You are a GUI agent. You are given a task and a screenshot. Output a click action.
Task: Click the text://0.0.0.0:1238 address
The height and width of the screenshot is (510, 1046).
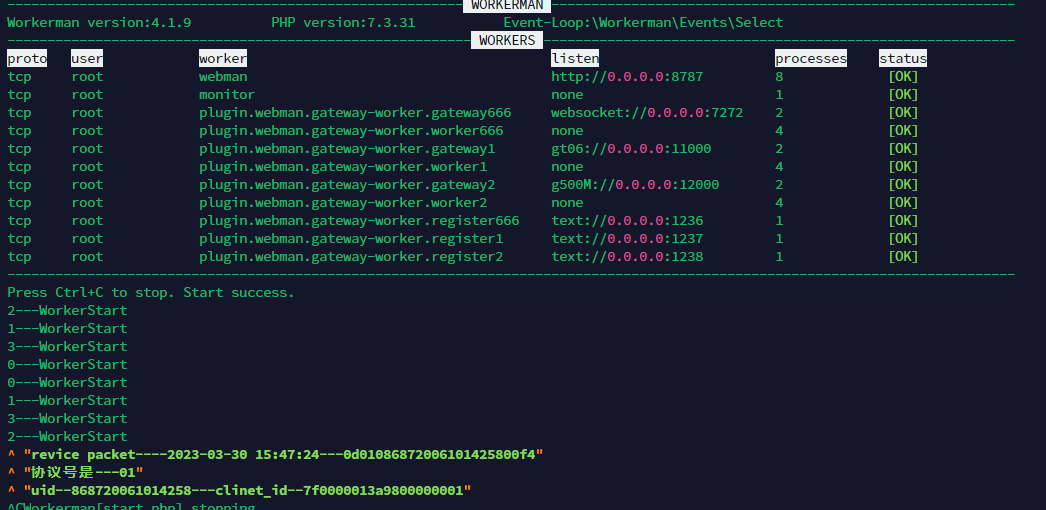(x=627, y=257)
